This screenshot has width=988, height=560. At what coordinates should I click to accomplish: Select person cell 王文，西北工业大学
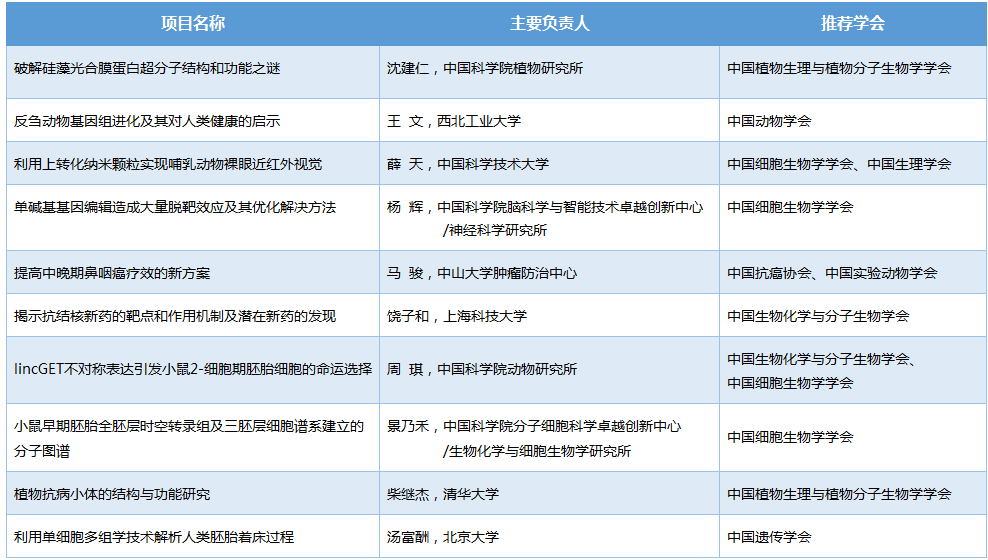(x=454, y=121)
